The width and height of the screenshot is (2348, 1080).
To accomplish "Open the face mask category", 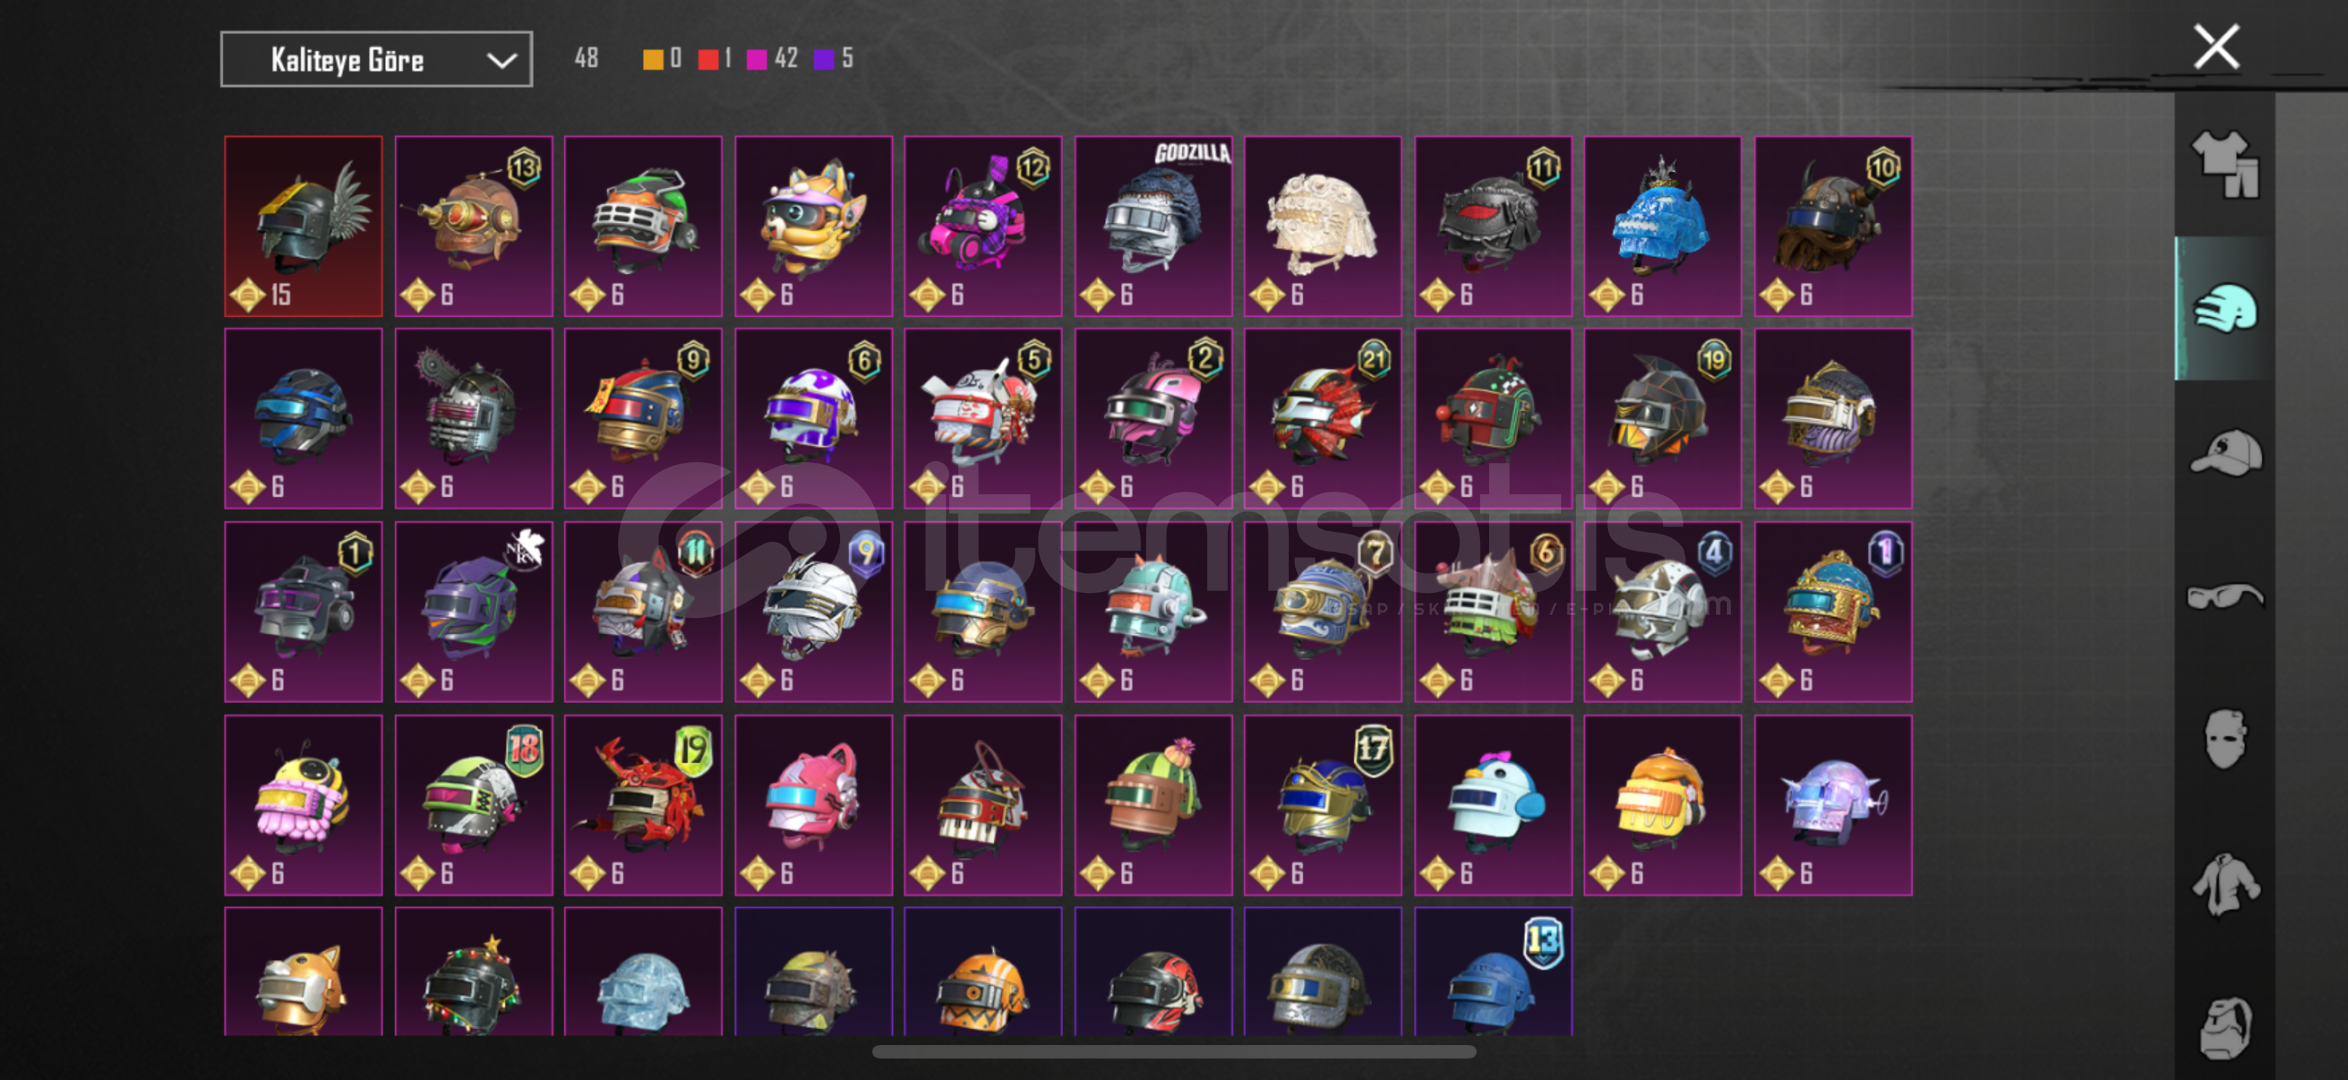I will tap(2225, 739).
